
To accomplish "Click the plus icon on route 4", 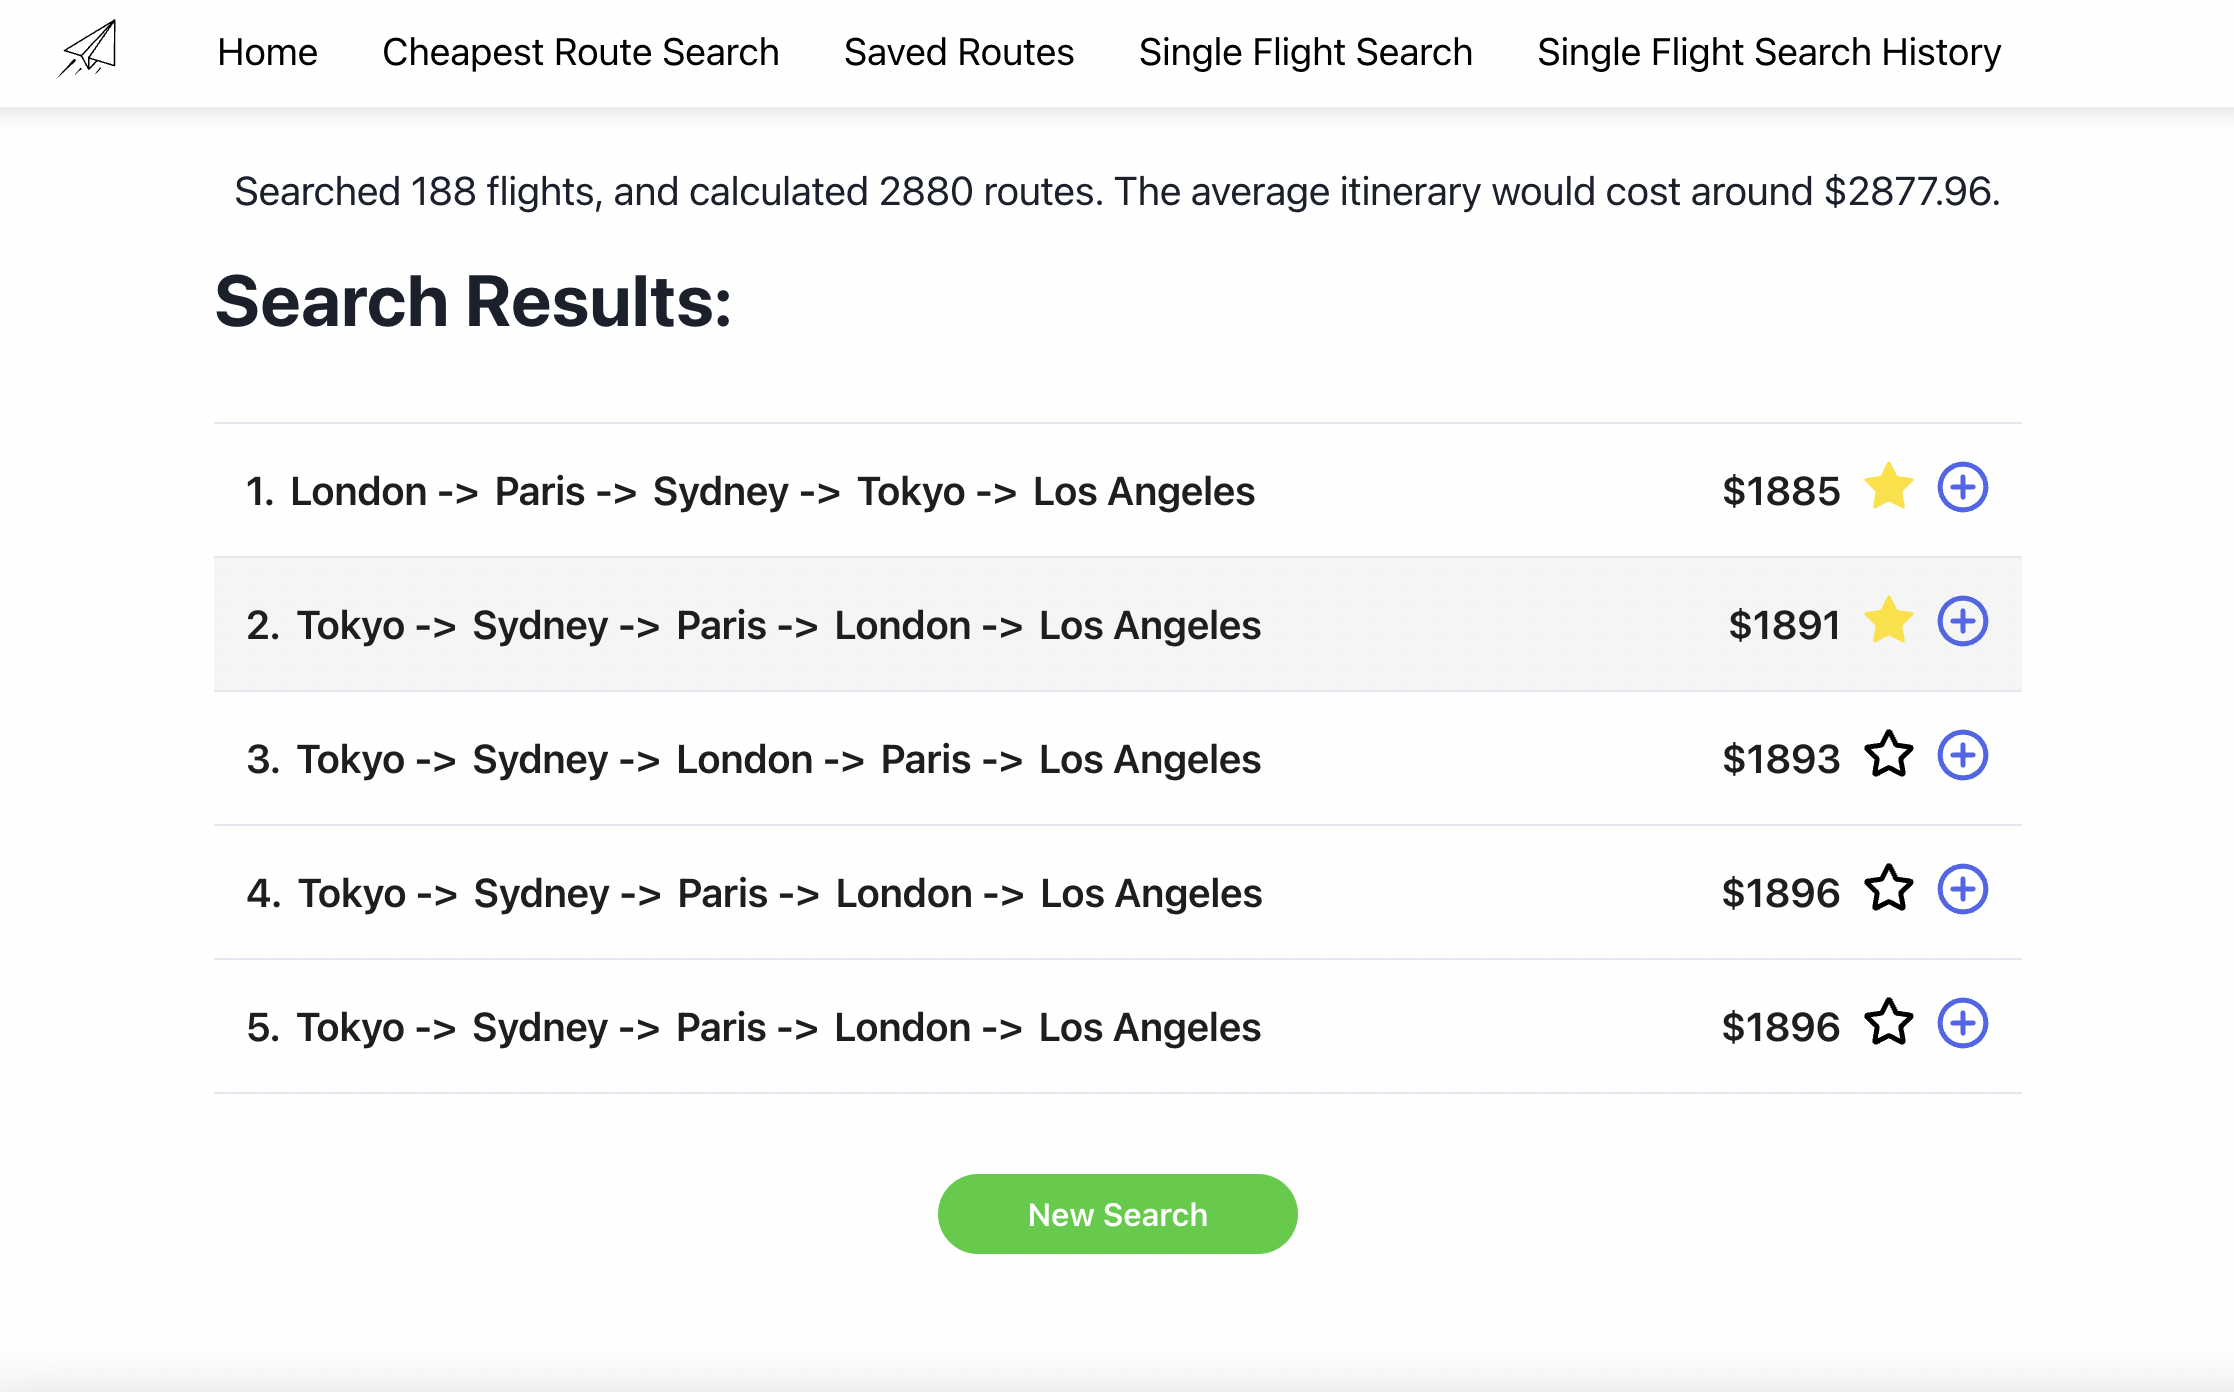I will point(1962,890).
